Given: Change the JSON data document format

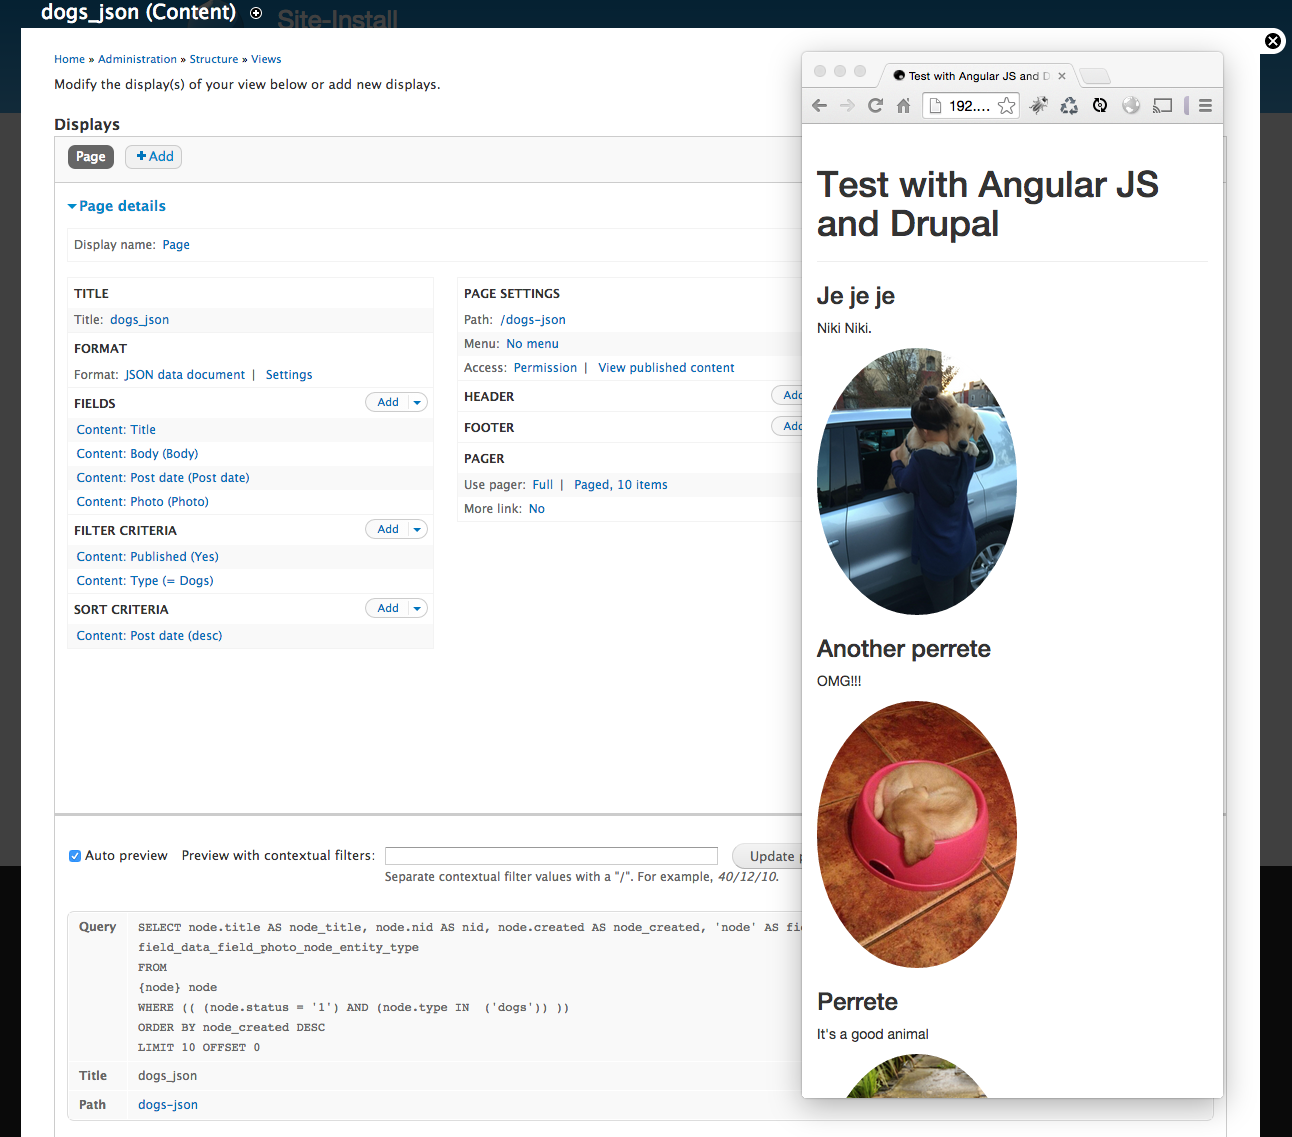Looking at the screenshot, I should (x=185, y=375).
